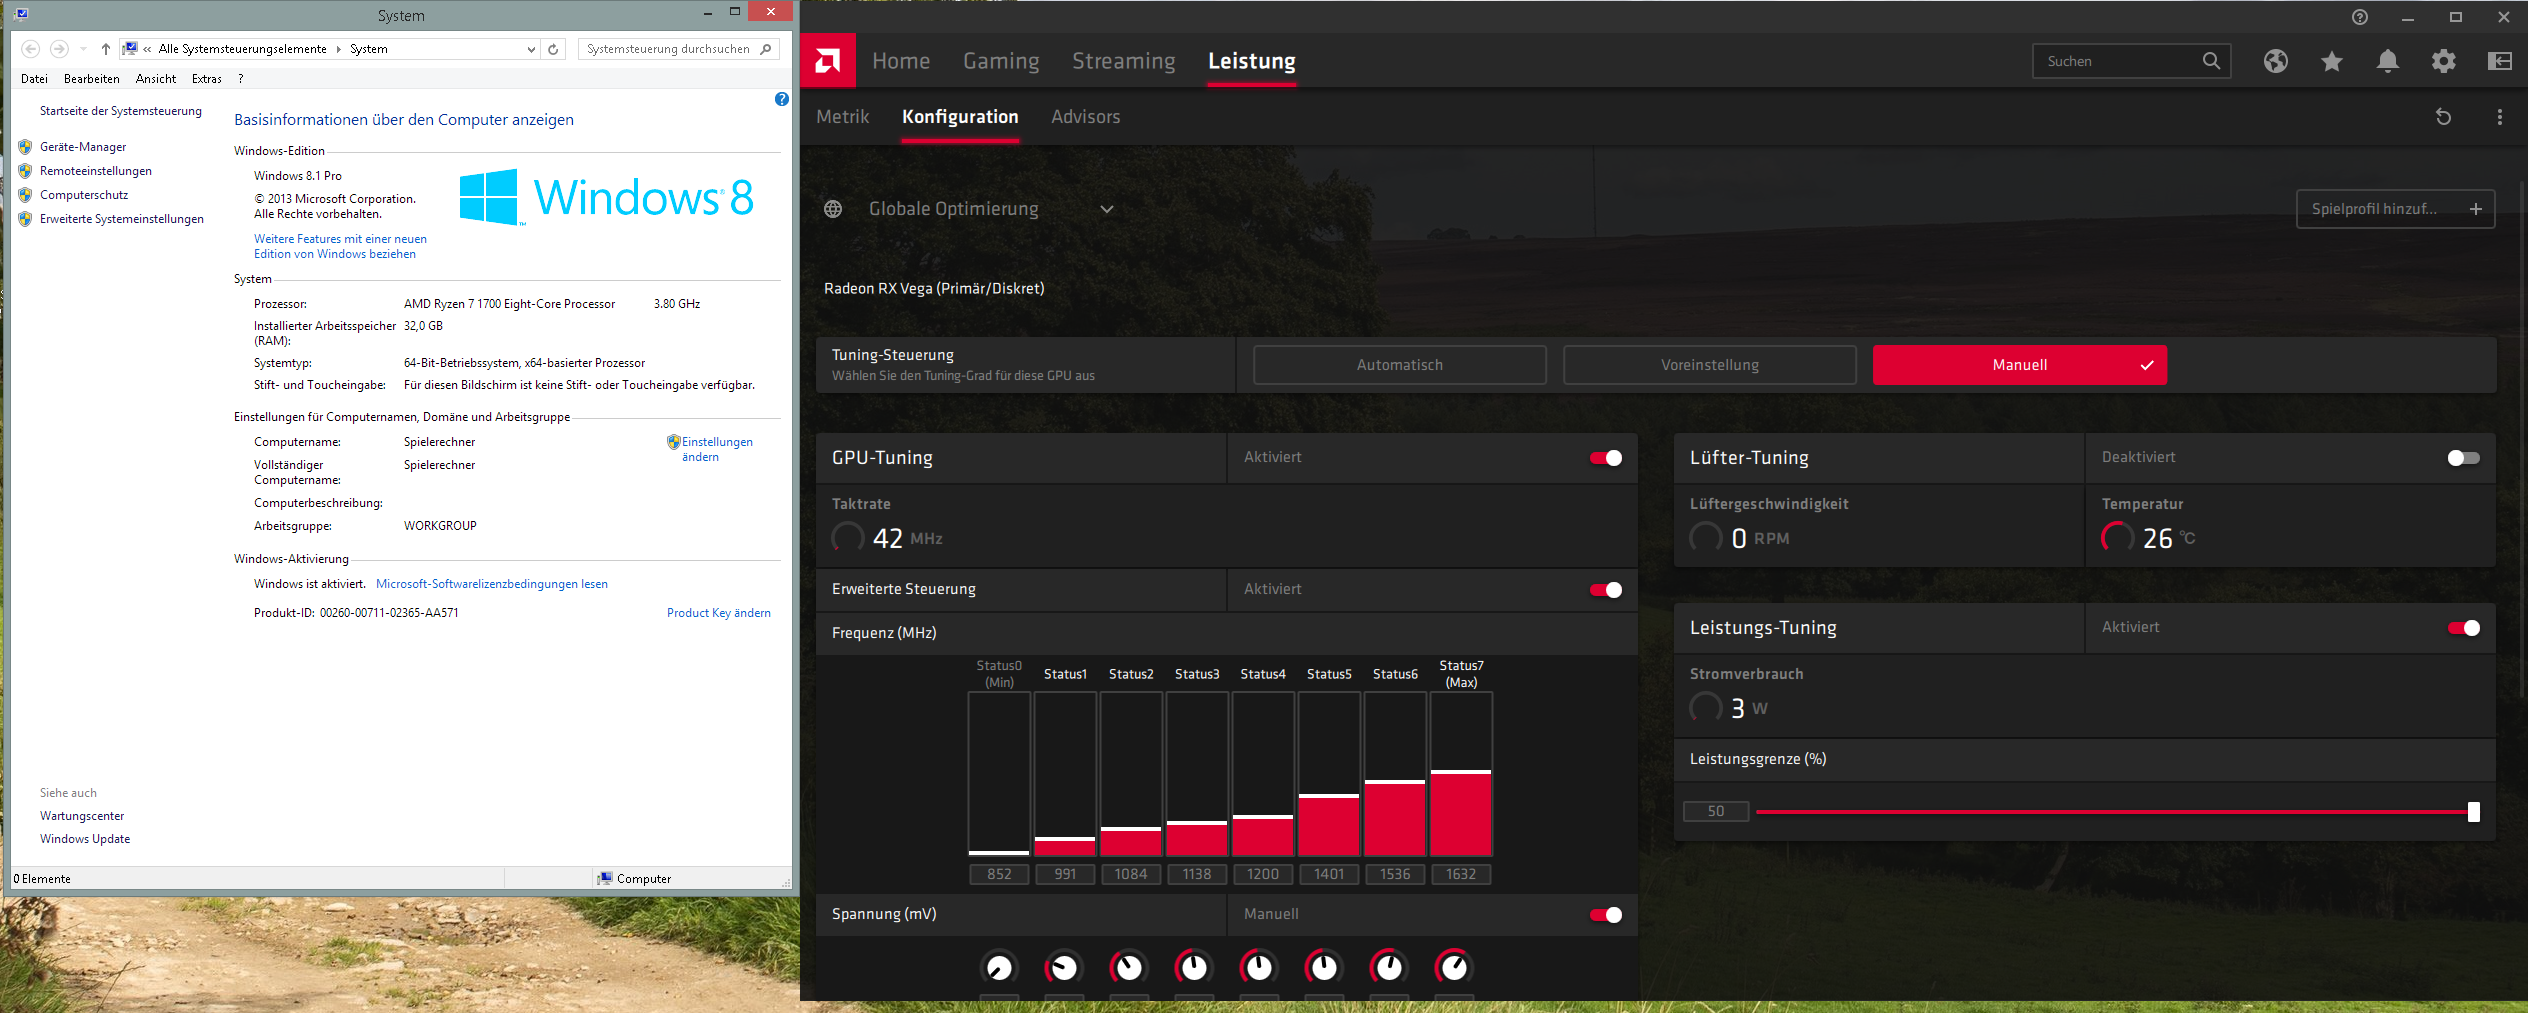This screenshot has height=1013, width=2528.
Task: Click the frequency value field showing 1632
Action: coord(1461,874)
